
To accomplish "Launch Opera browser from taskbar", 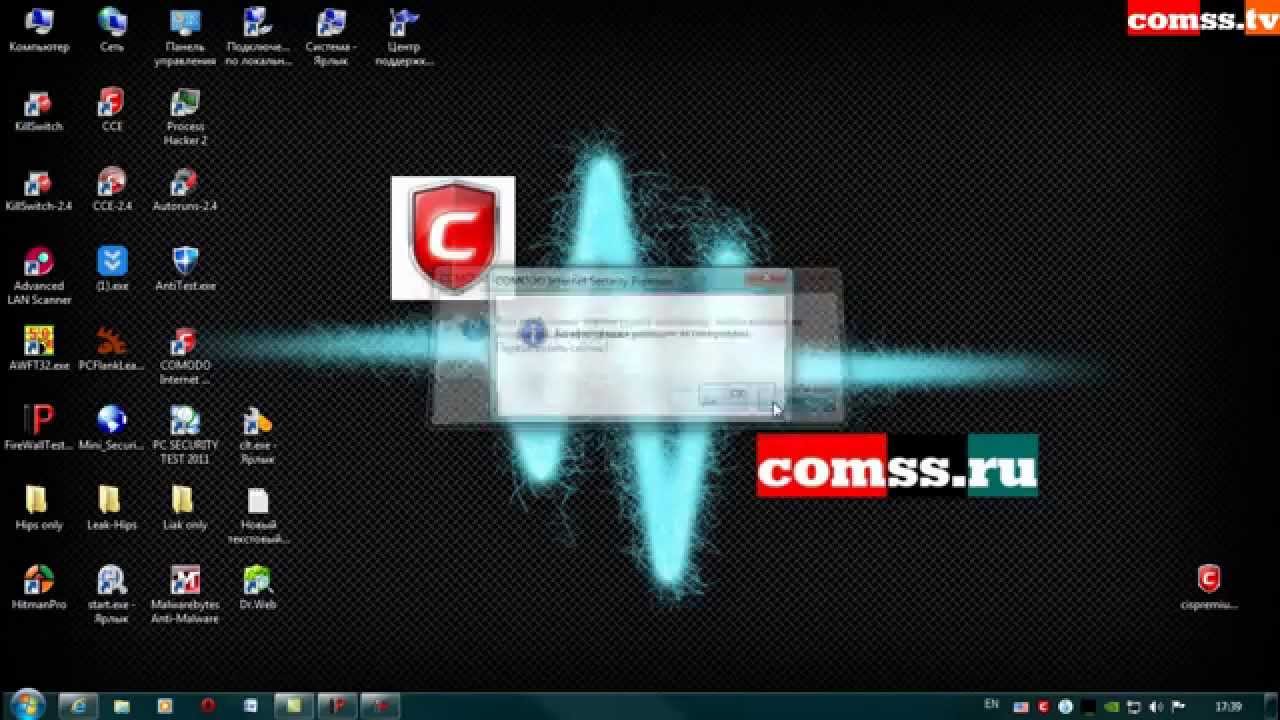I will pos(208,705).
